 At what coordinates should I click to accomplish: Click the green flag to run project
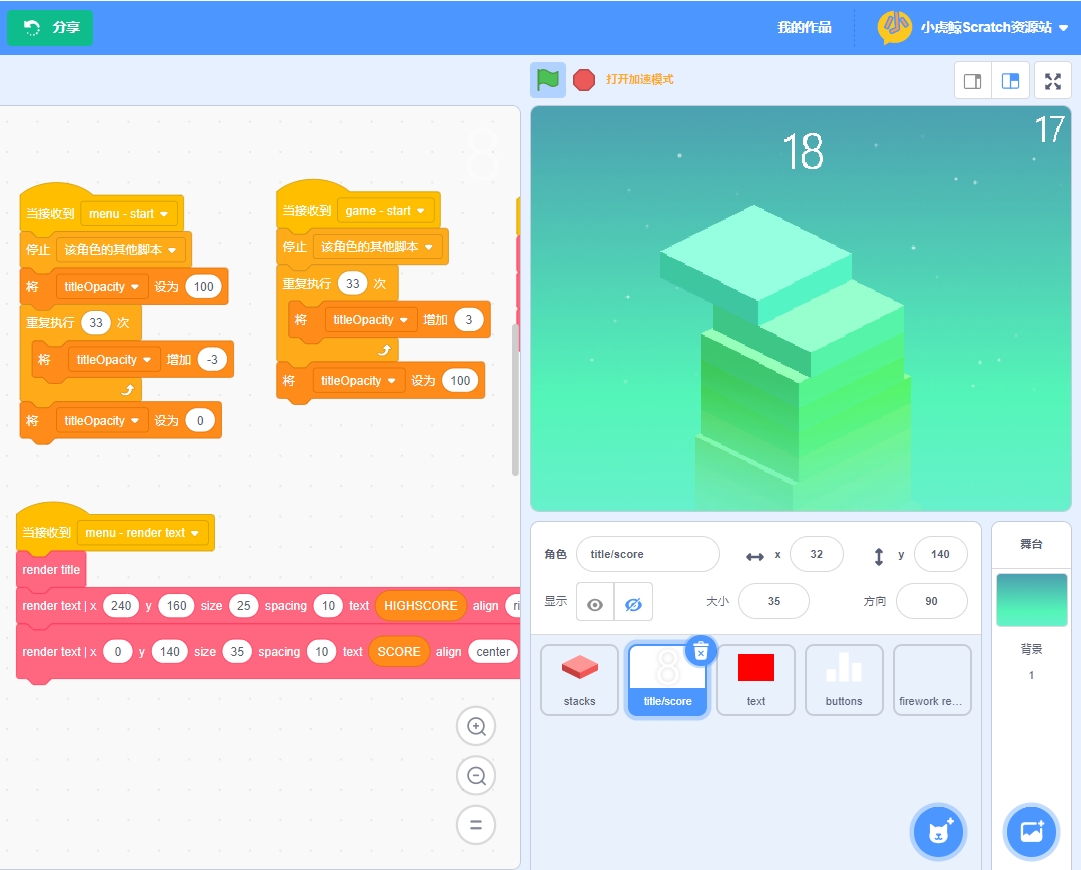[547, 80]
